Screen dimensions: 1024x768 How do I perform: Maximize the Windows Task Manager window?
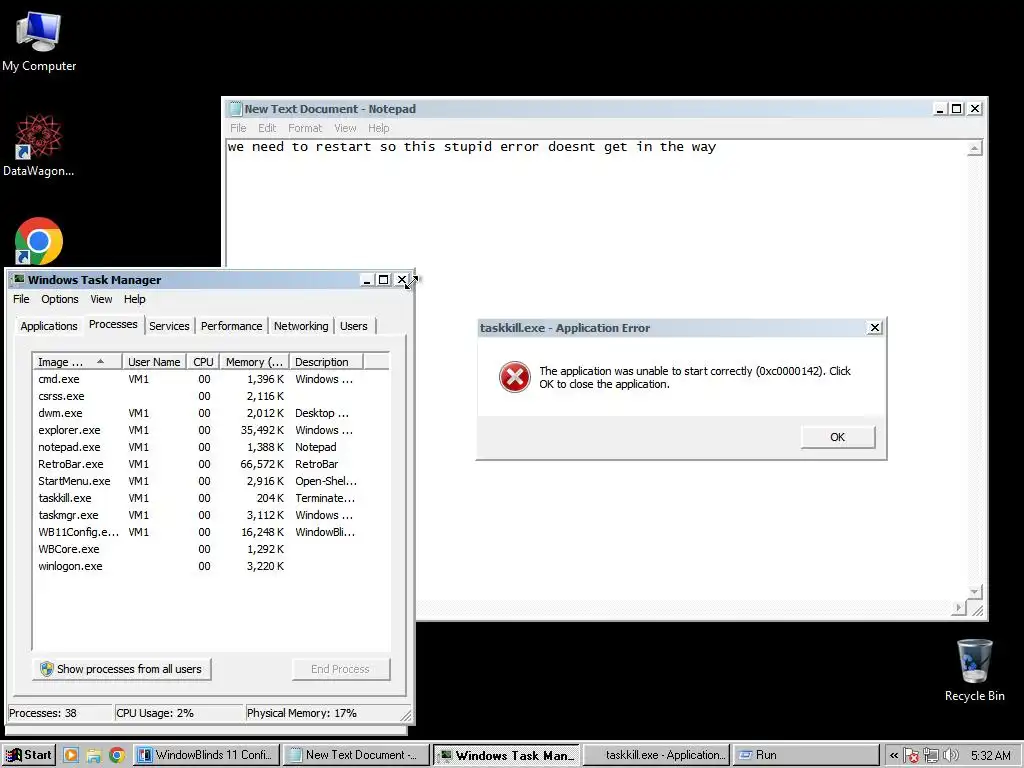click(384, 280)
